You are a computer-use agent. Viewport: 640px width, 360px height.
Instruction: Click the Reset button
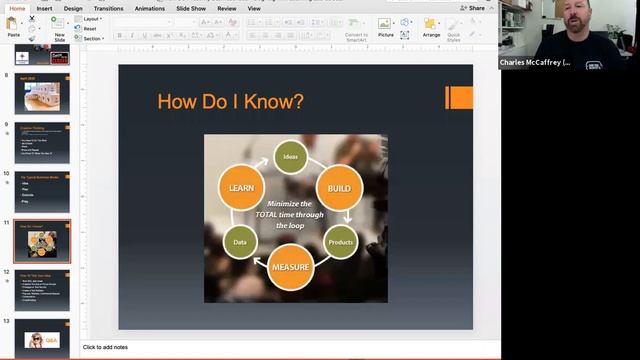click(x=86, y=29)
